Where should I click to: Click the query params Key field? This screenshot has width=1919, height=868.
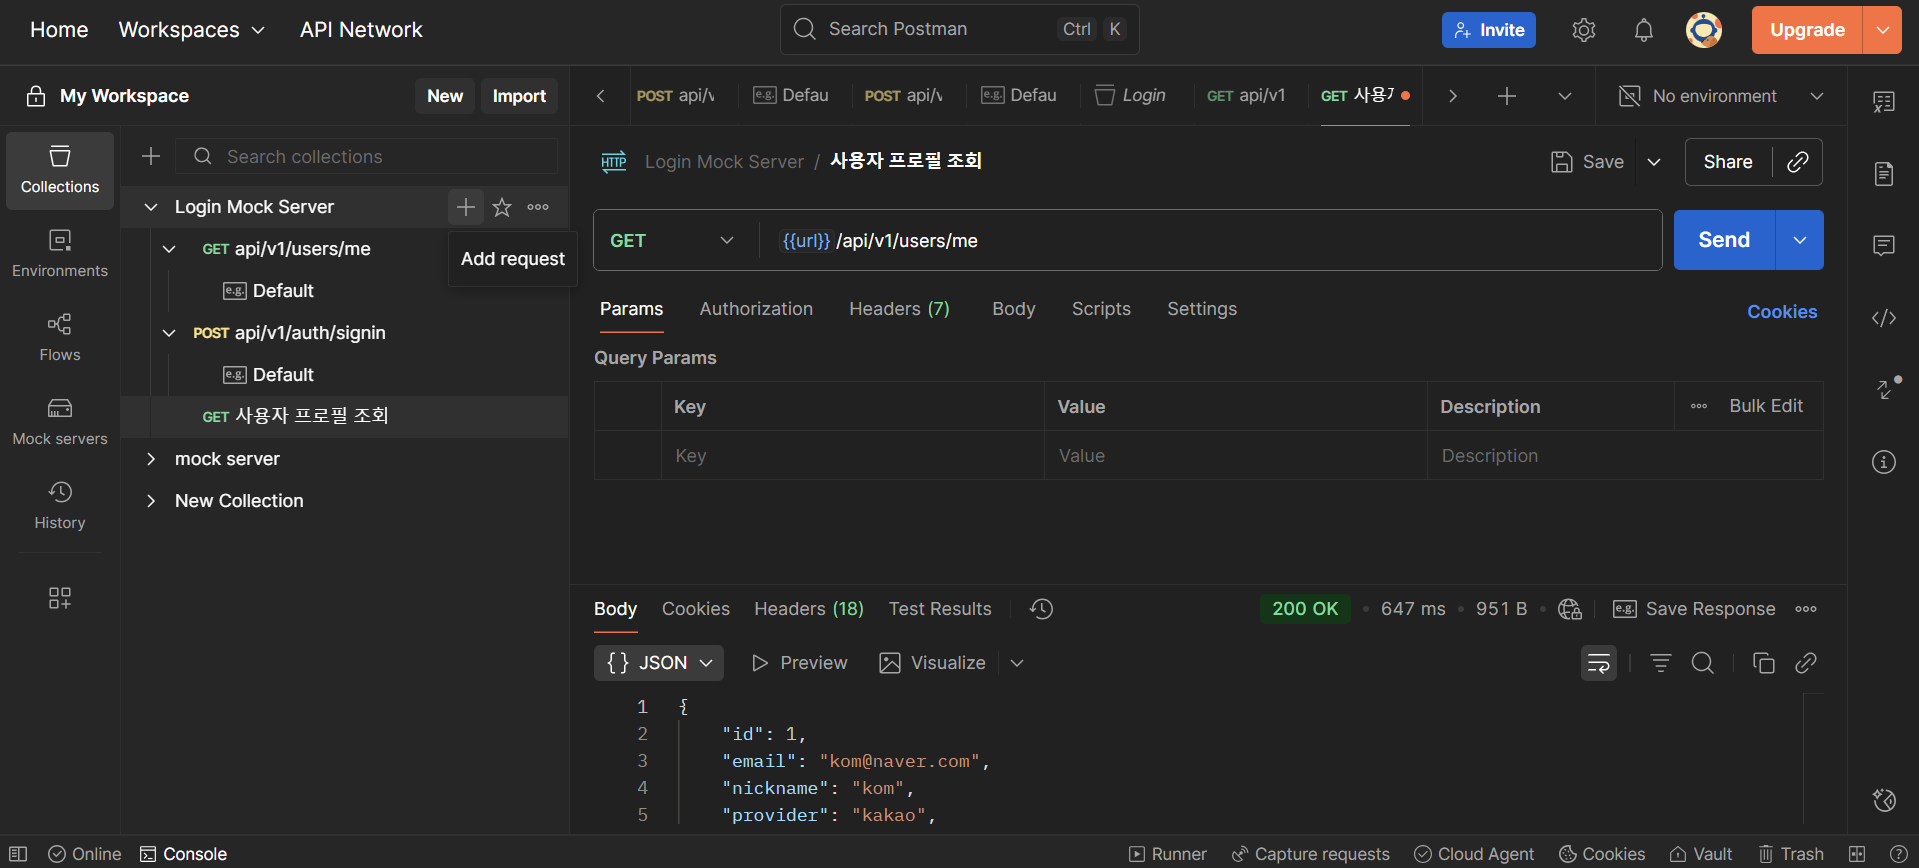852,455
